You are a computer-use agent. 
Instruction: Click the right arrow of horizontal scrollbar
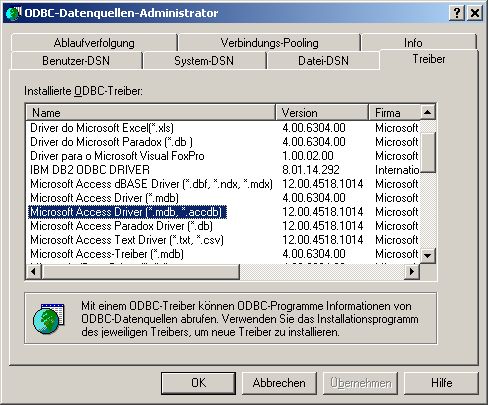tap(412, 271)
